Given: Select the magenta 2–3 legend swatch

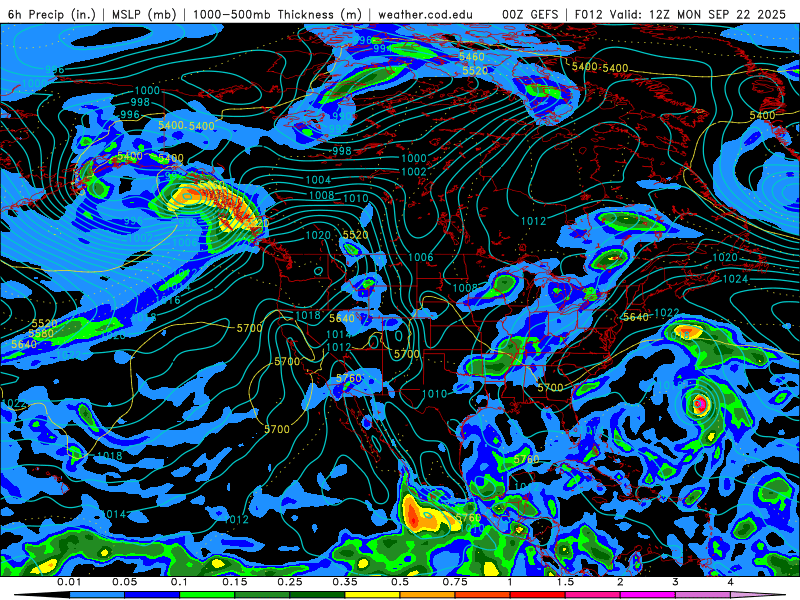Looking at the screenshot, I should [x=648, y=595].
